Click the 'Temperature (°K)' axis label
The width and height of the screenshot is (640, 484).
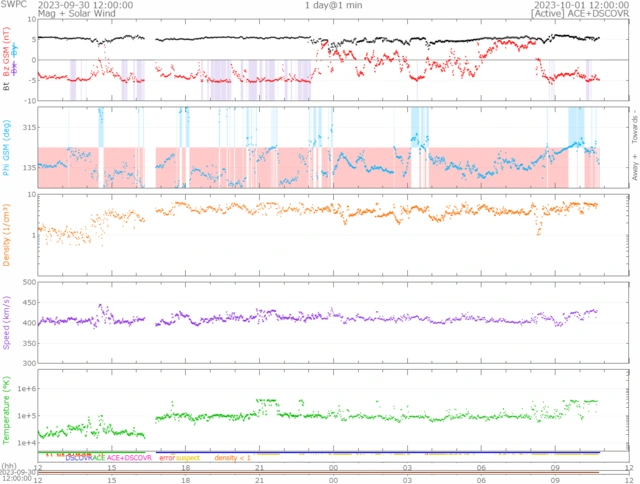pos(6,410)
